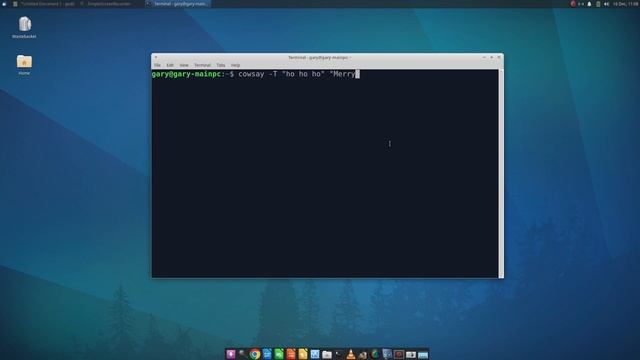Switch to Terminal taskbar button

pyautogui.click(x=178, y=4)
